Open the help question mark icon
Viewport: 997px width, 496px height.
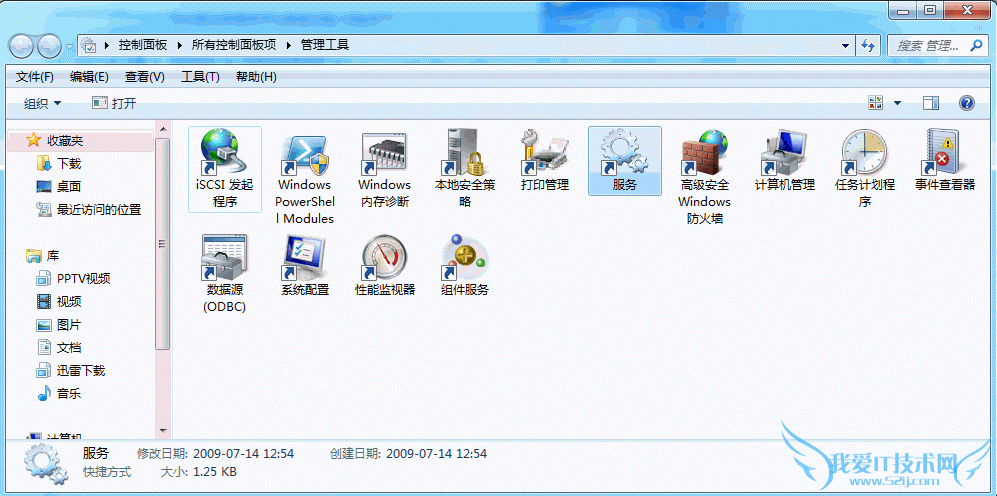966,103
